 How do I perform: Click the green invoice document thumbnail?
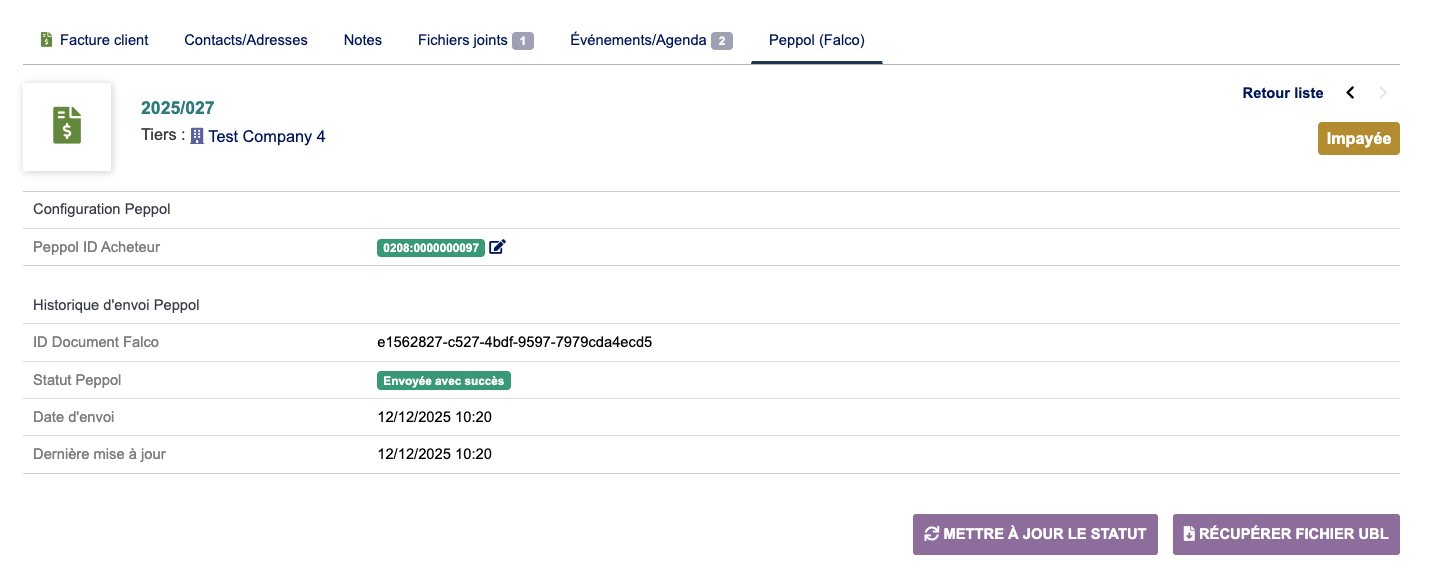[67, 126]
